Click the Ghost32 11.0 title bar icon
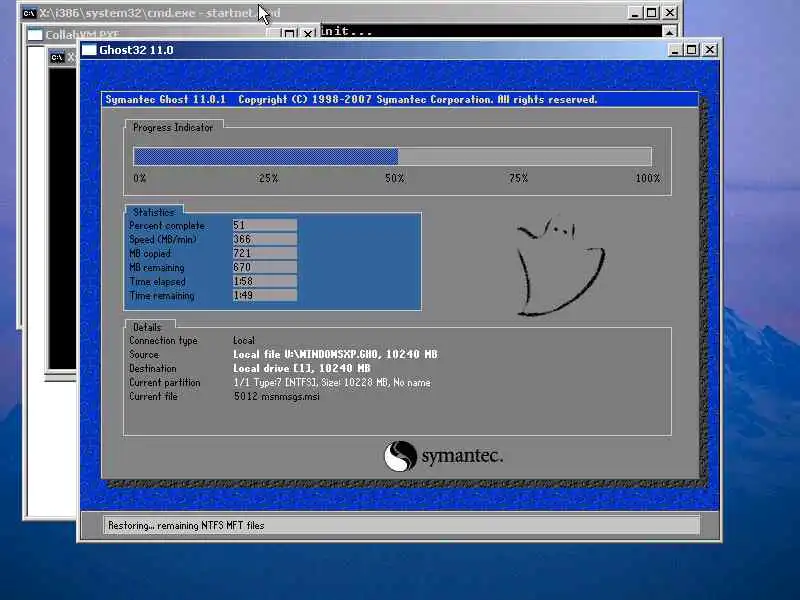Viewport: 800px width, 600px height. pos(89,50)
